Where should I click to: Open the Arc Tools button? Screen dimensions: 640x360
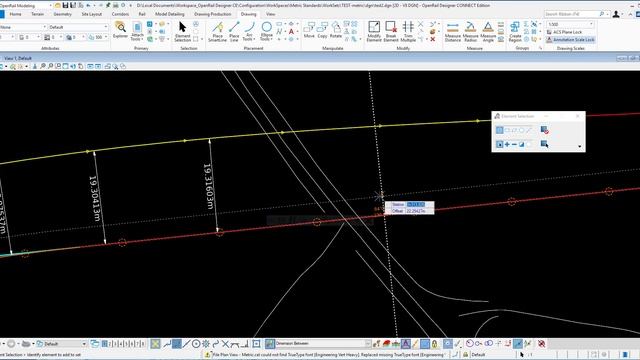tap(249, 31)
